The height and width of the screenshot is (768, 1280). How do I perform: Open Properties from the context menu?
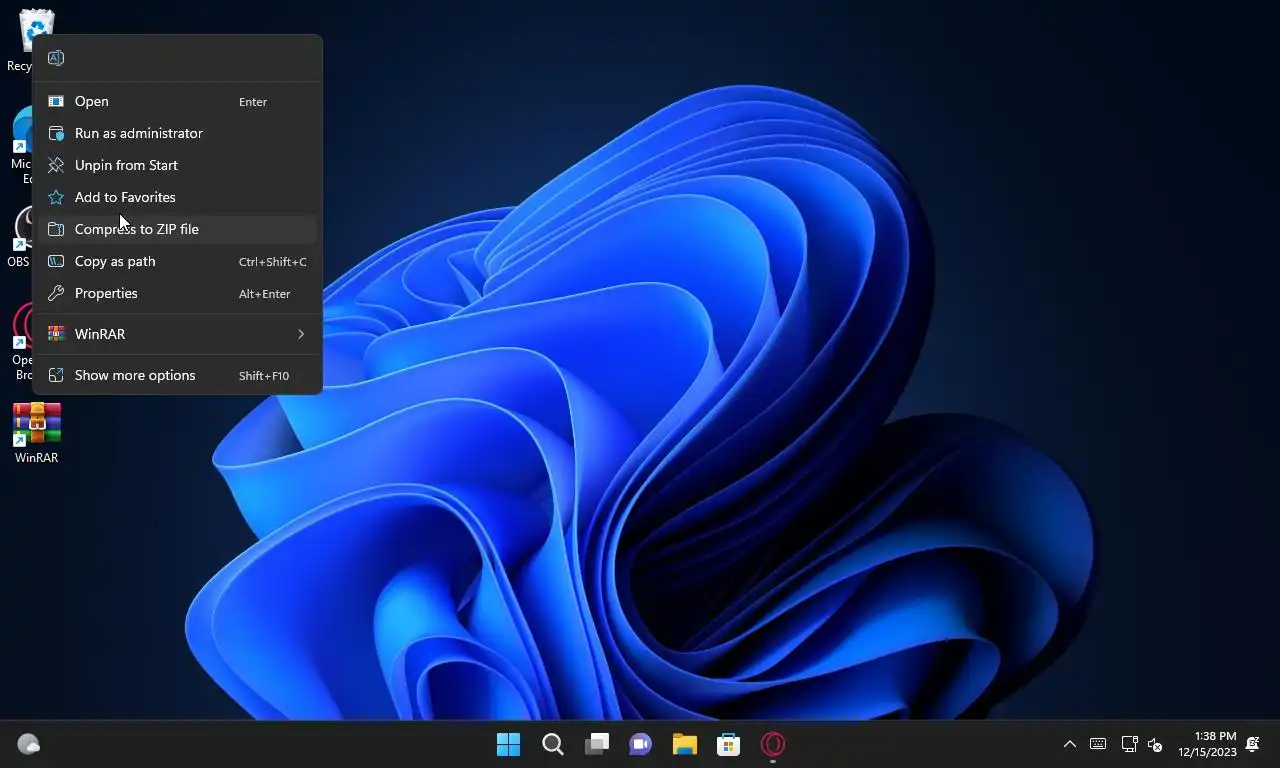[178, 293]
